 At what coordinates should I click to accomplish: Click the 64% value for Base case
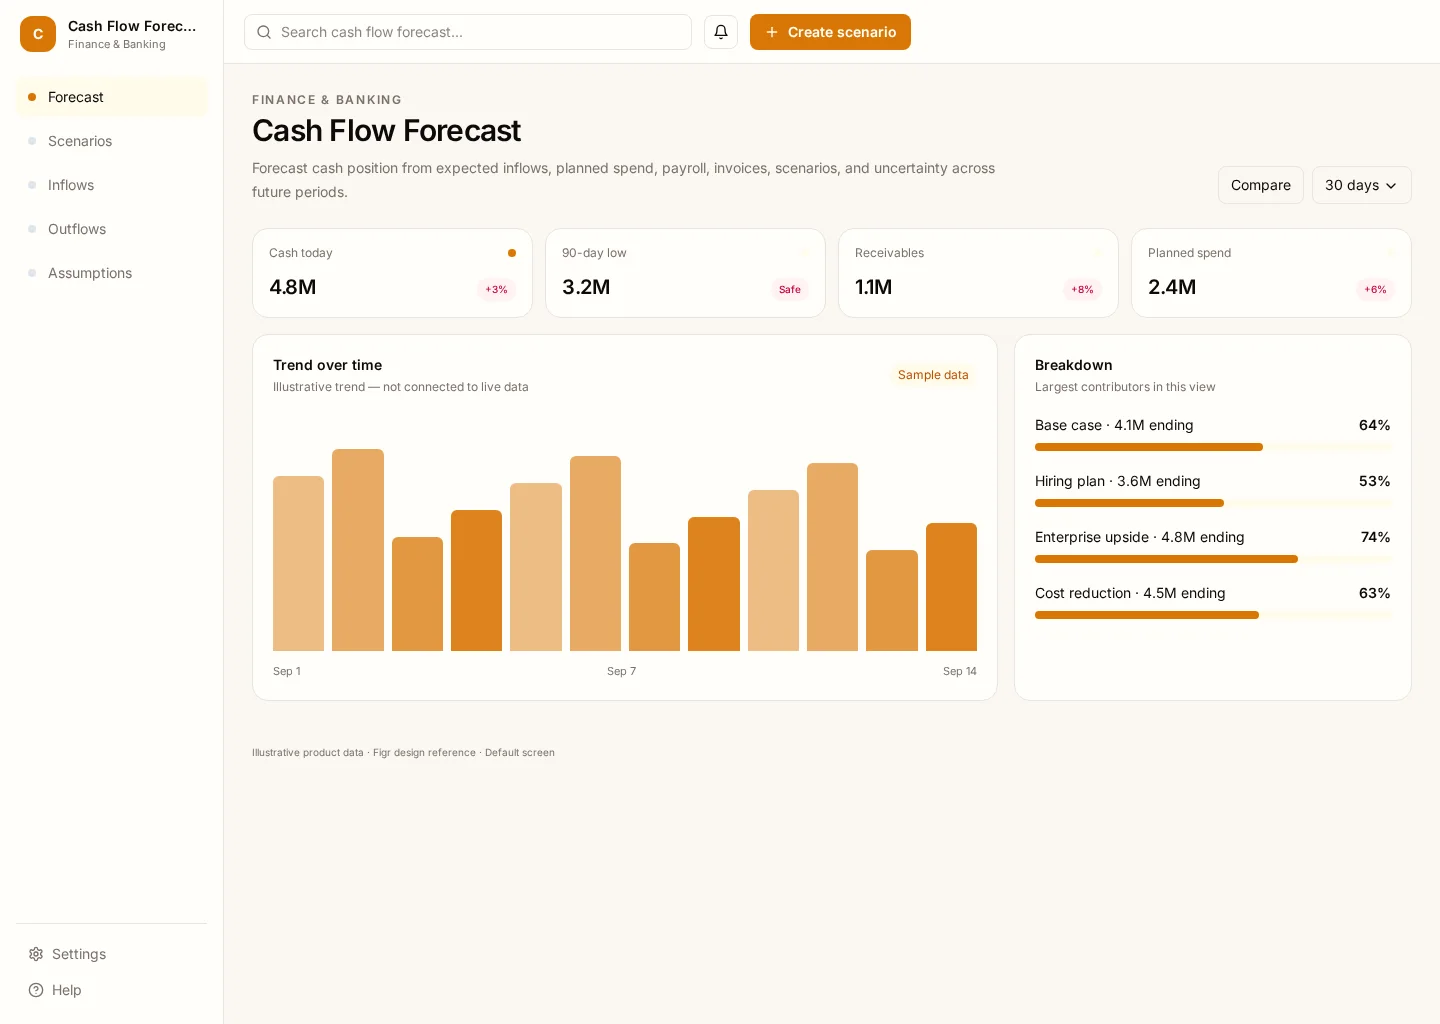click(x=1374, y=425)
